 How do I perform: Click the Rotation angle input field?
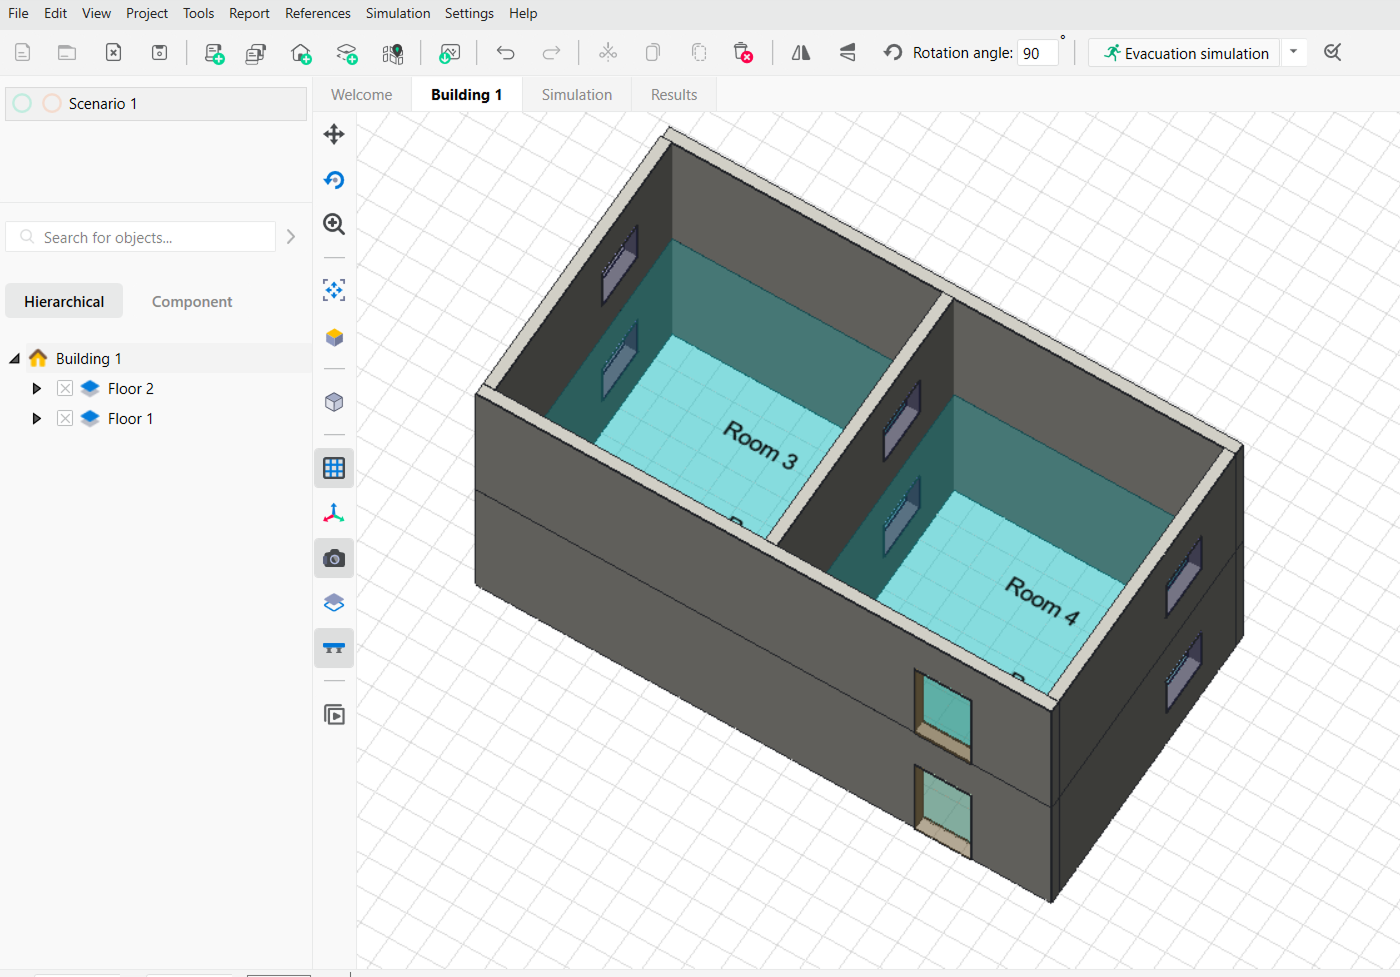coord(1037,54)
